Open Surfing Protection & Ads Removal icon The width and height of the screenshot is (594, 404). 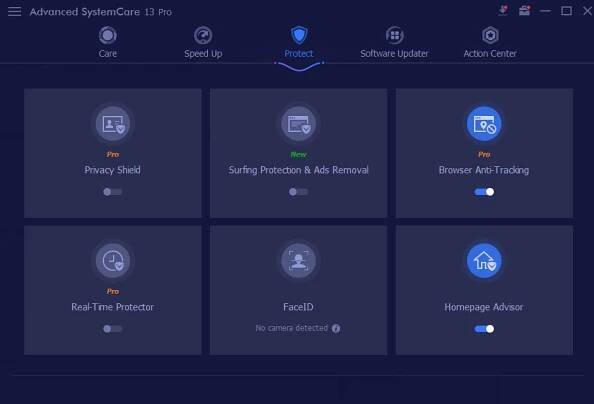(x=299, y=124)
